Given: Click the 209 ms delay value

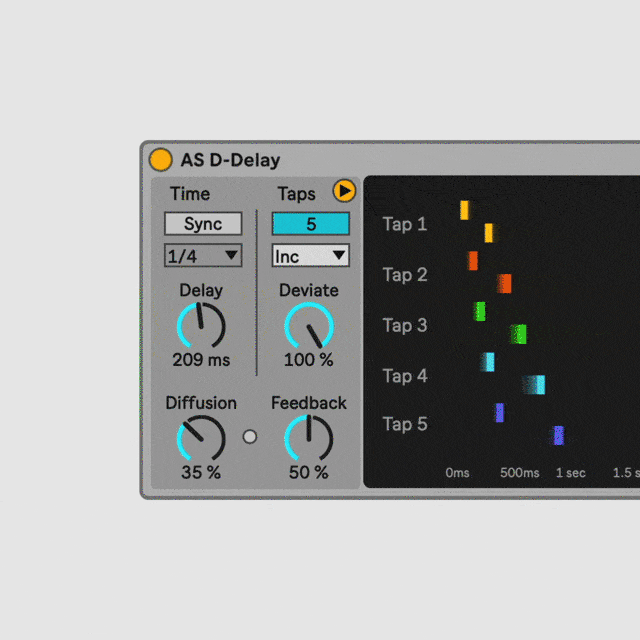Looking at the screenshot, I should pos(201,360).
